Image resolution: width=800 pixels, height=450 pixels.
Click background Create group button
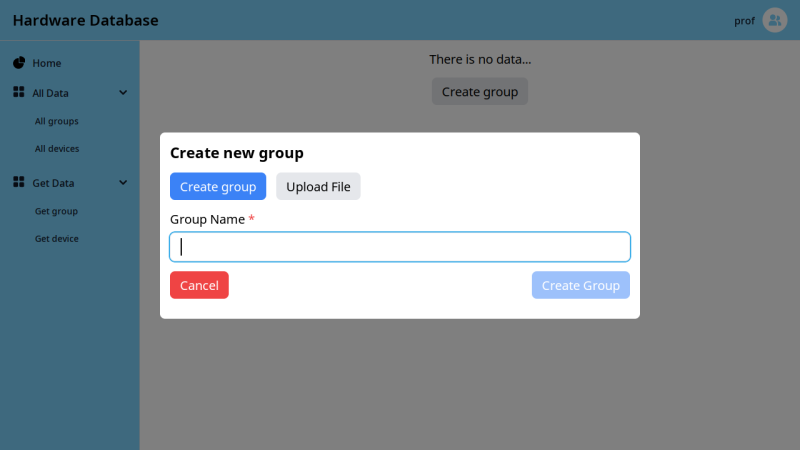(x=480, y=91)
